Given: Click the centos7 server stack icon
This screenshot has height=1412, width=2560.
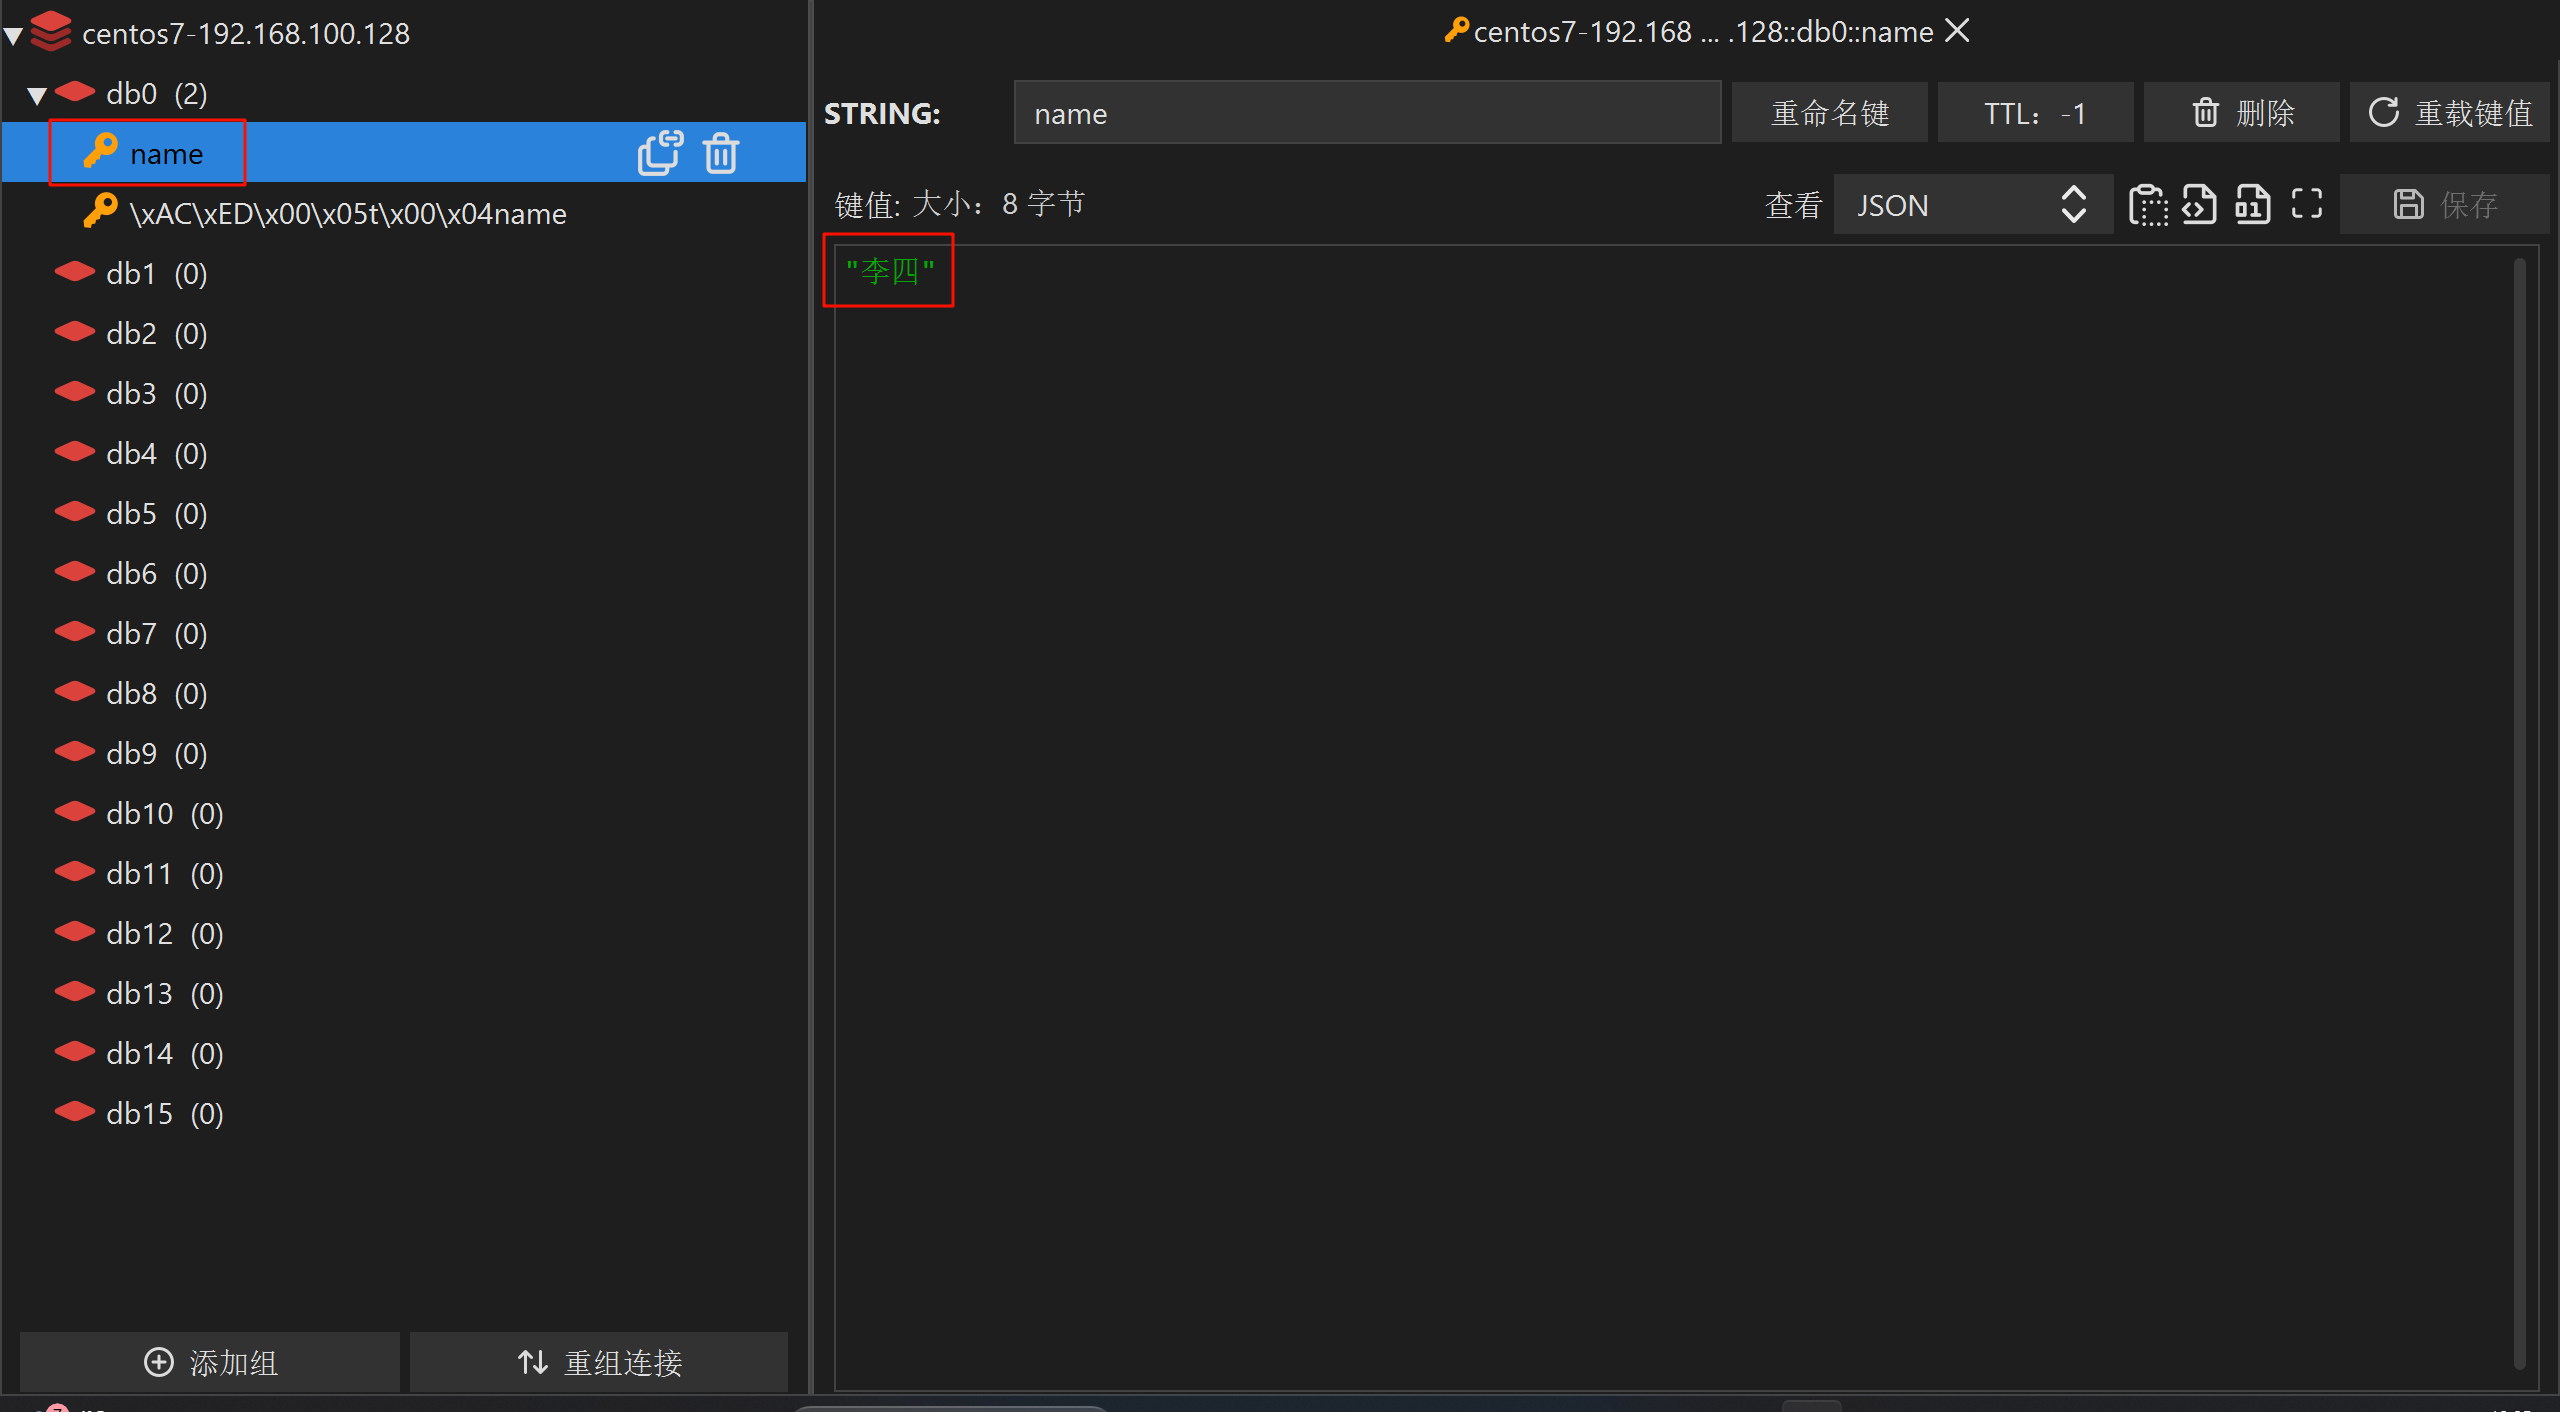Looking at the screenshot, I should tap(50, 32).
